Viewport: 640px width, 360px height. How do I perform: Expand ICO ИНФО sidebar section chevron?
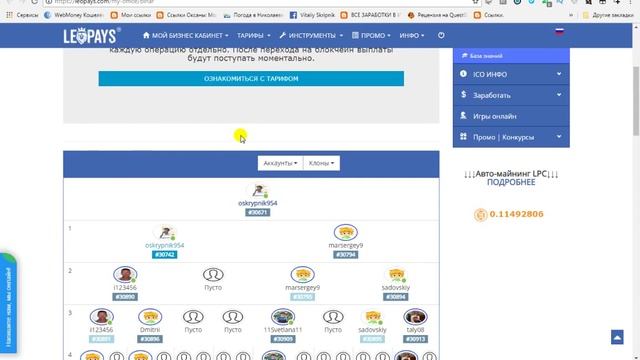coord(559,74)
